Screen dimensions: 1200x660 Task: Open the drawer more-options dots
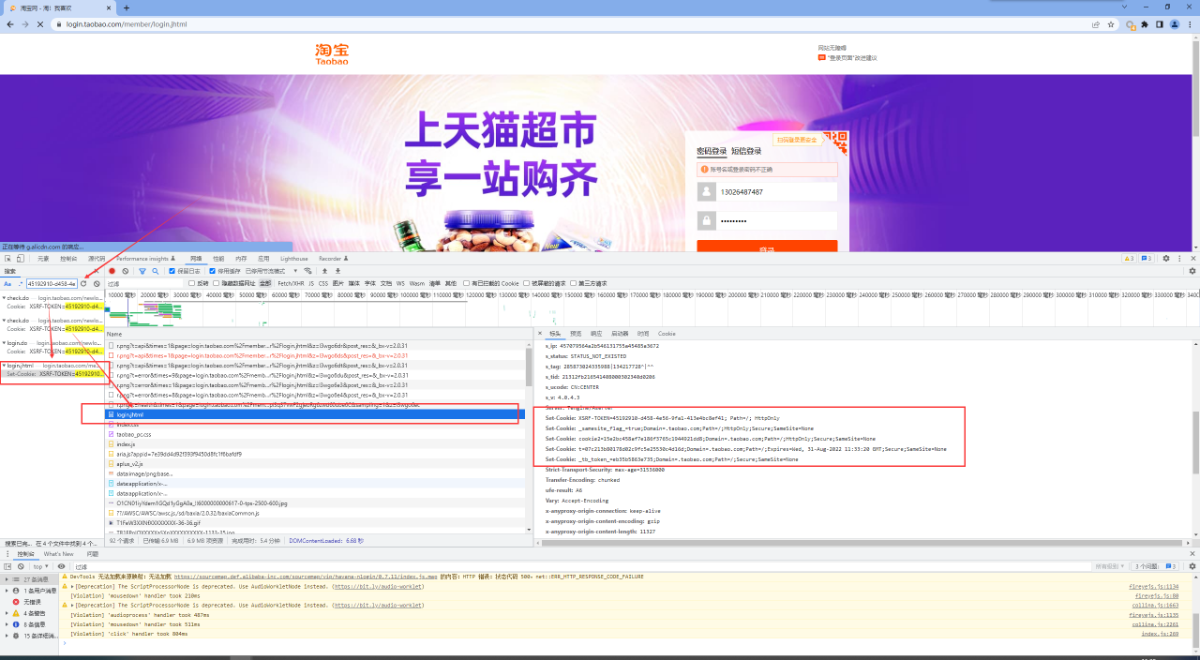(x=7, y=553)
